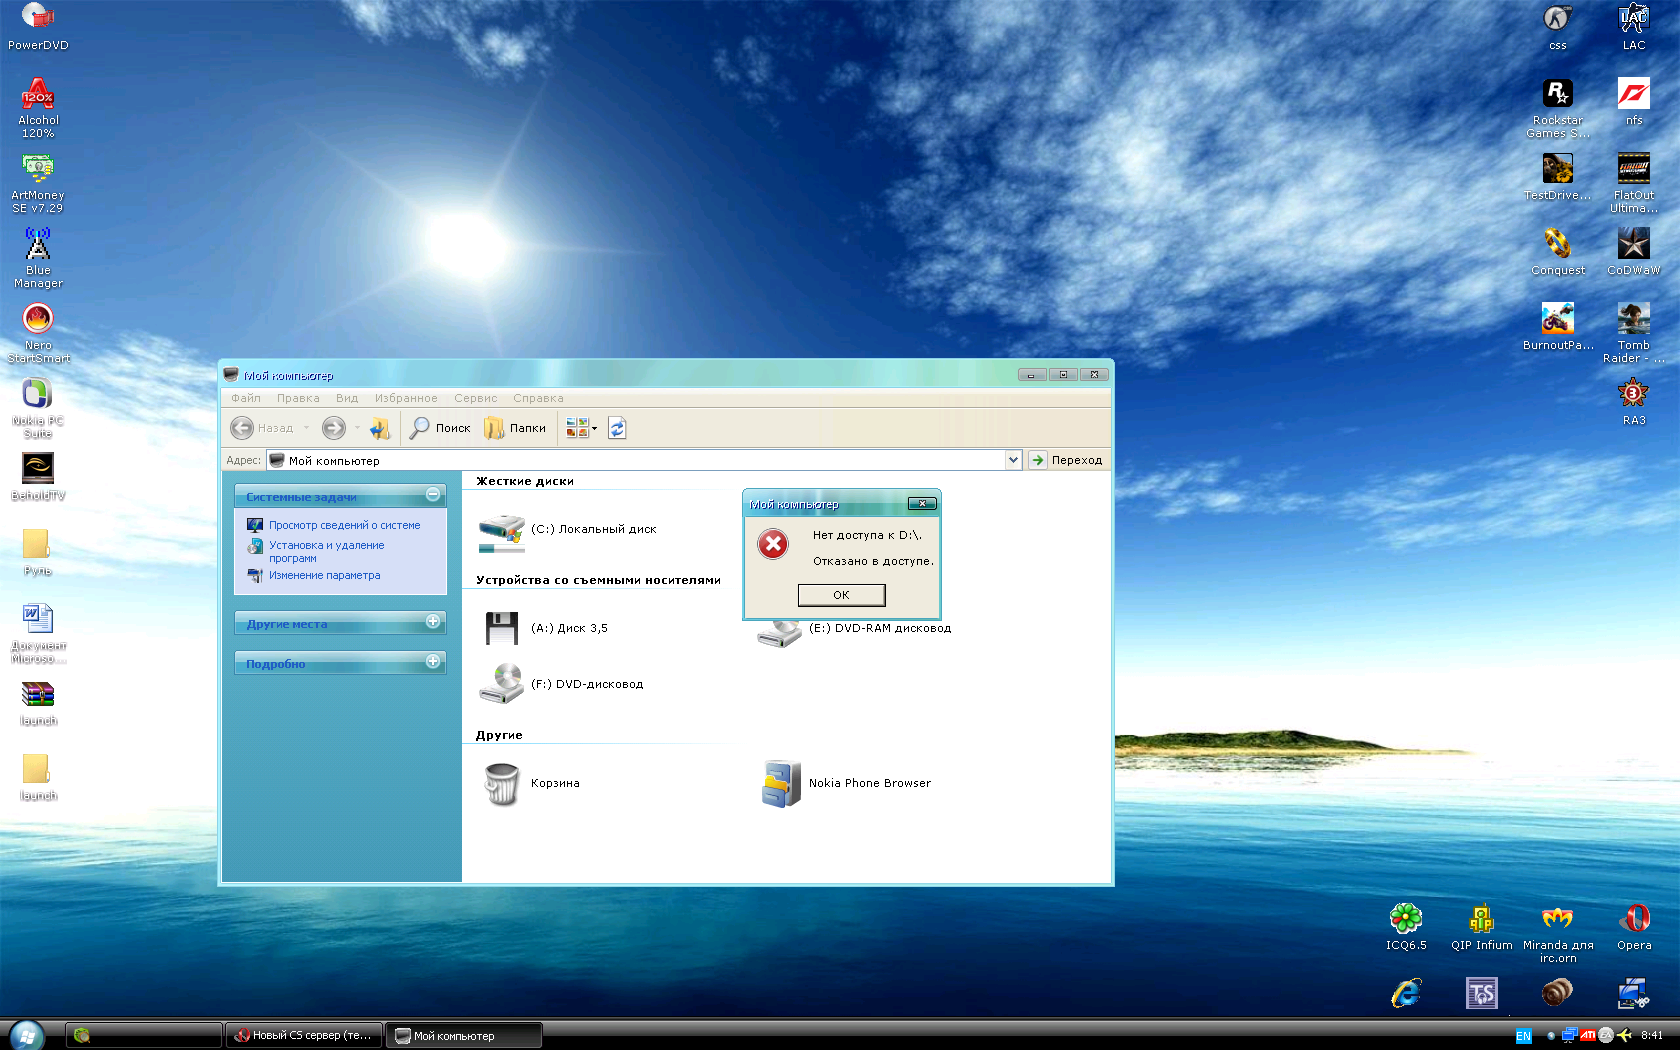Open the Файл menu

pyautogui.click(x=246, y=398)
